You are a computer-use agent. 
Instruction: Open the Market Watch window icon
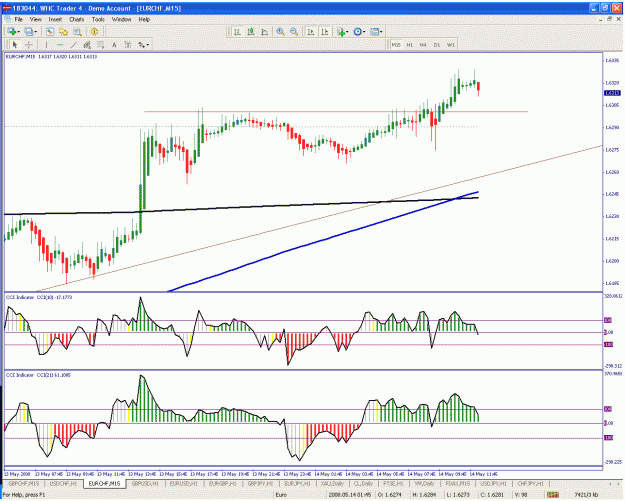pos(50,31)
